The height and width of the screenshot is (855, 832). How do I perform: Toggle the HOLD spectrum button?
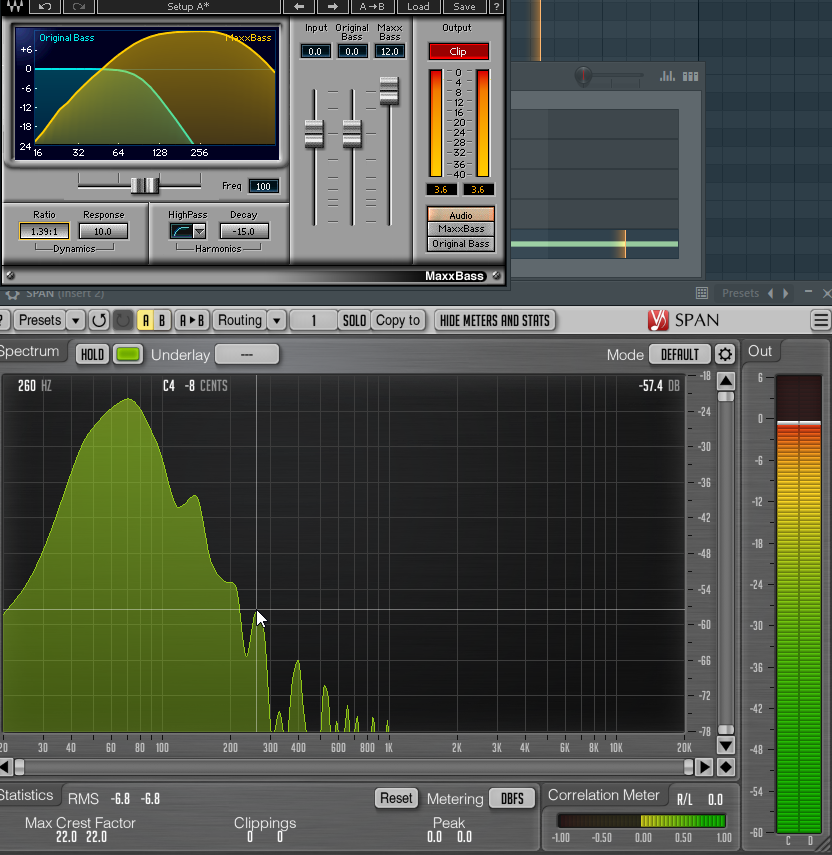[92, 355]
